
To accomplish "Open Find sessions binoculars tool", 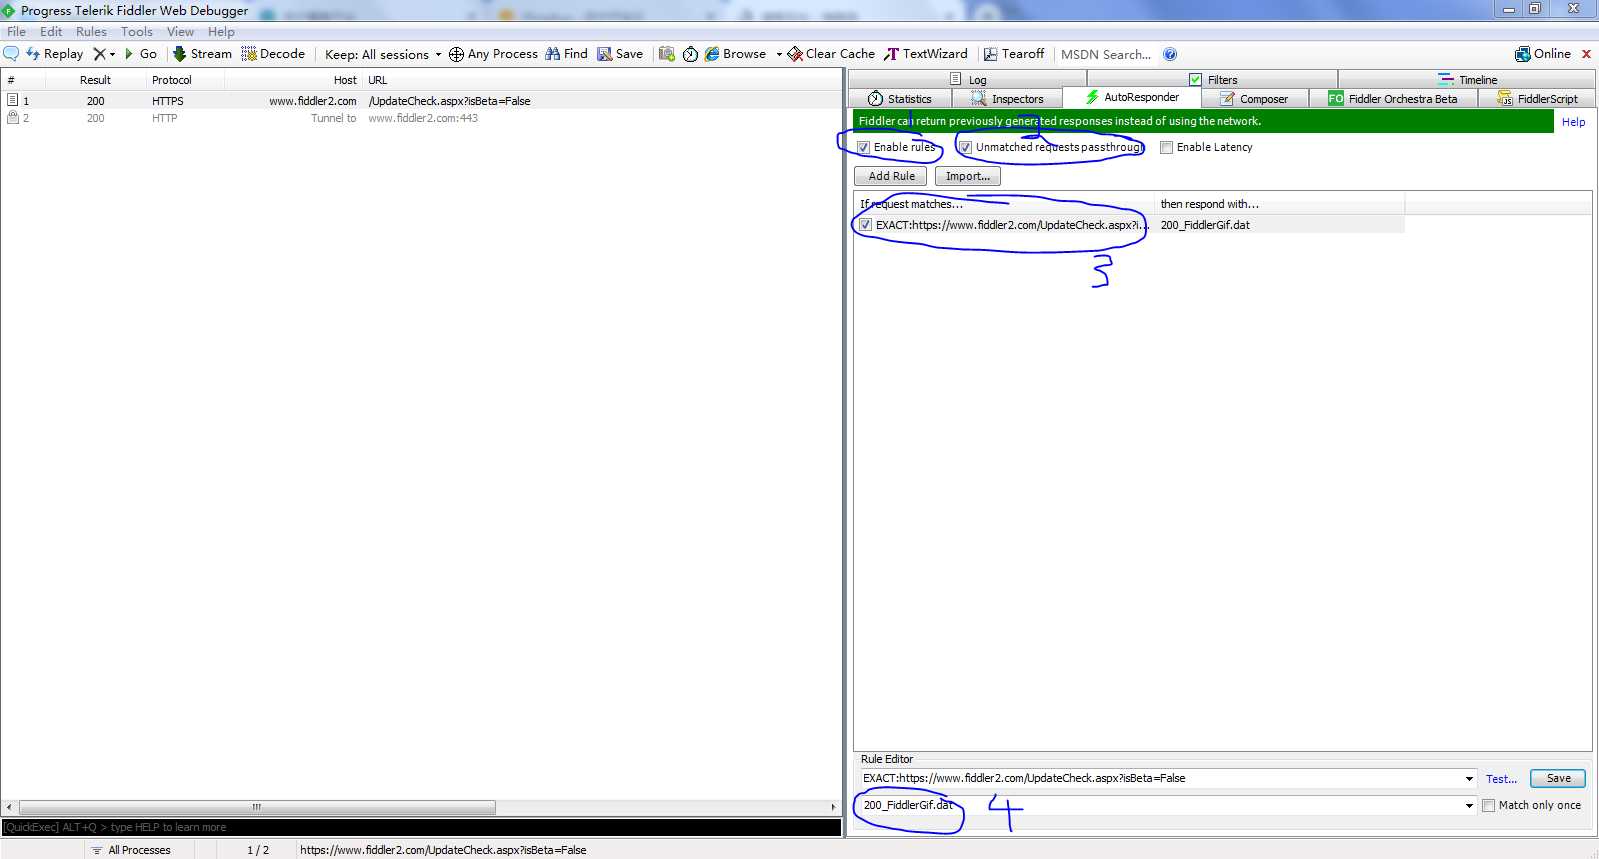I will [566, 54].
